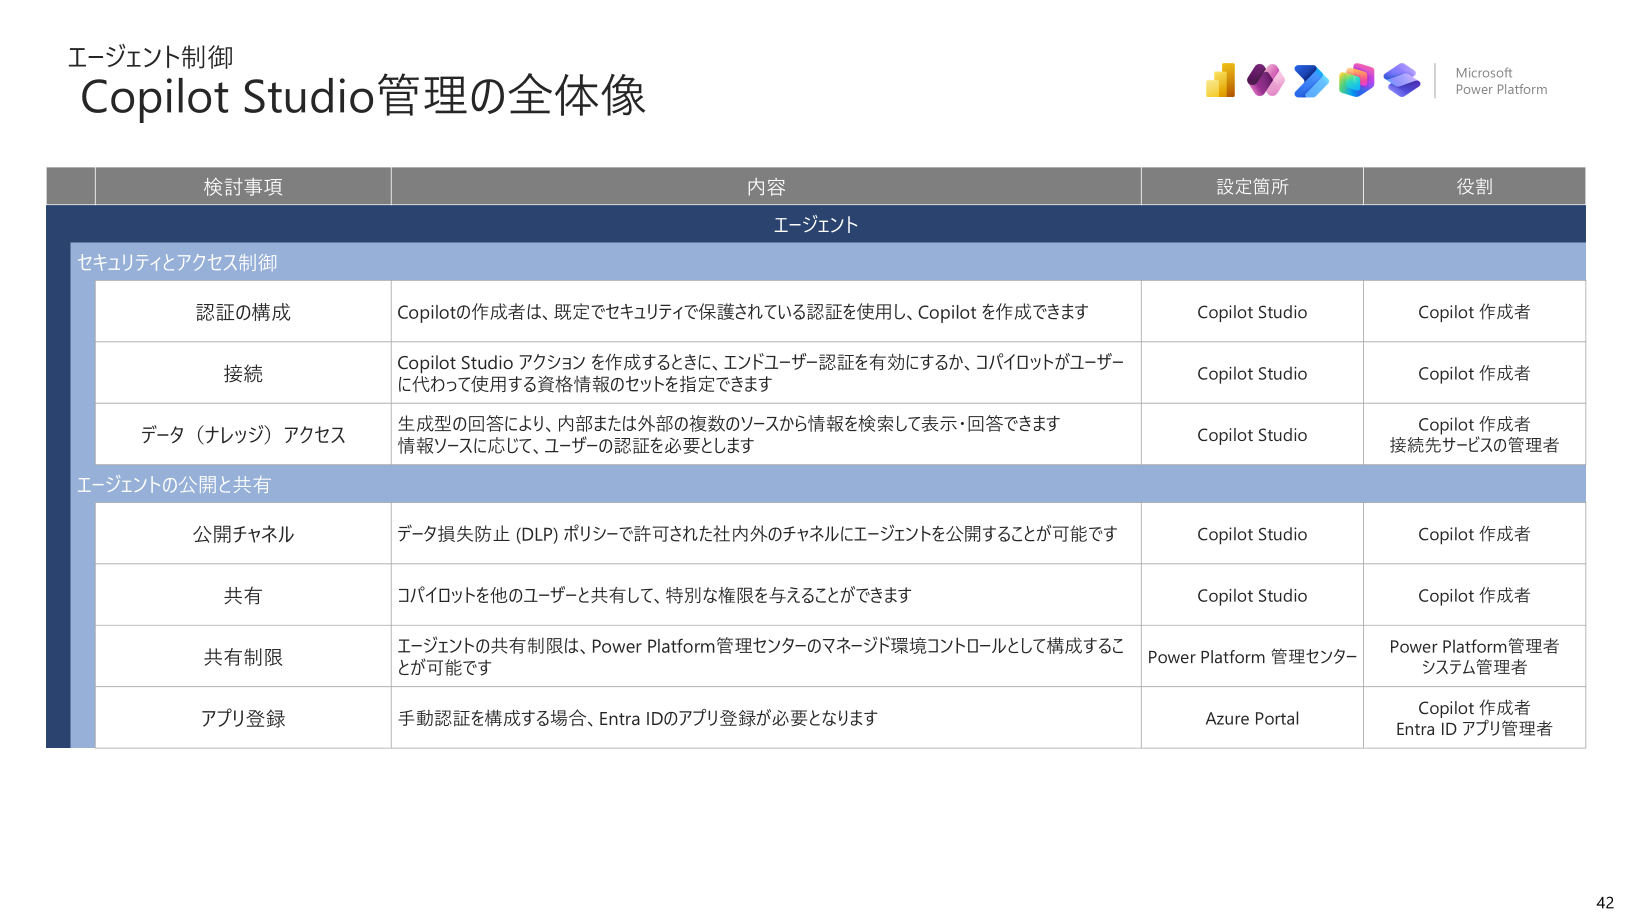Select 'Copilot Studio' in the 公開チャネル row
Image resolution: width=1632 pixels, height=918 pixels.
(x=1252, y=534)
